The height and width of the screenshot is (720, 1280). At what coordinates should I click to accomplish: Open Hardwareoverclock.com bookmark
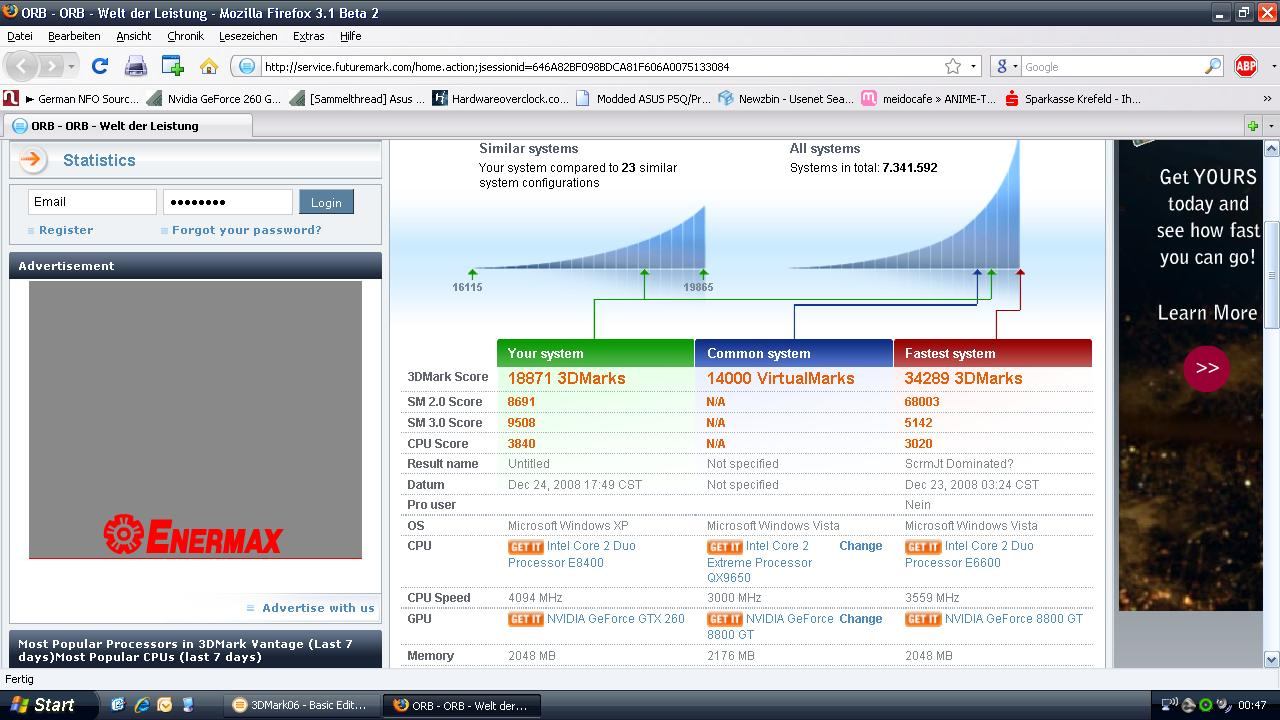[x=500, y=99]
